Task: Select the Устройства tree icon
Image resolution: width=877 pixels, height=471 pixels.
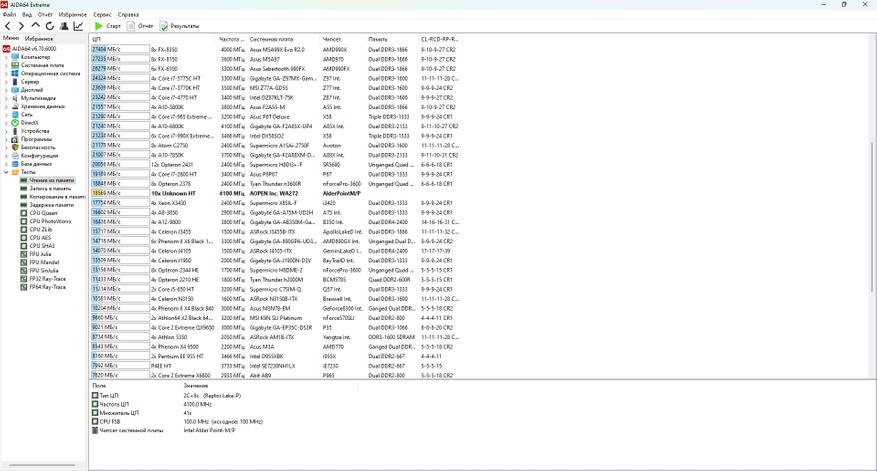Action: tap(15, 131)
